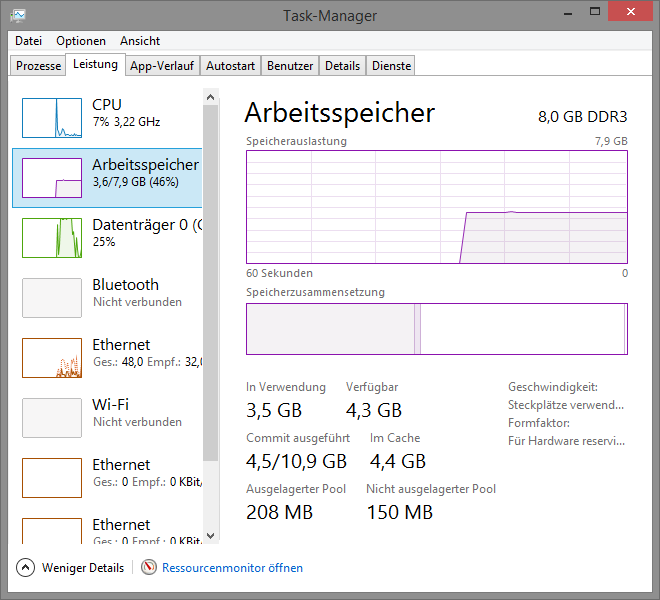The image size is (660, 600).
Task: Click the Speicherzusammensetzung memory composition bar
Action: point(436,329)
